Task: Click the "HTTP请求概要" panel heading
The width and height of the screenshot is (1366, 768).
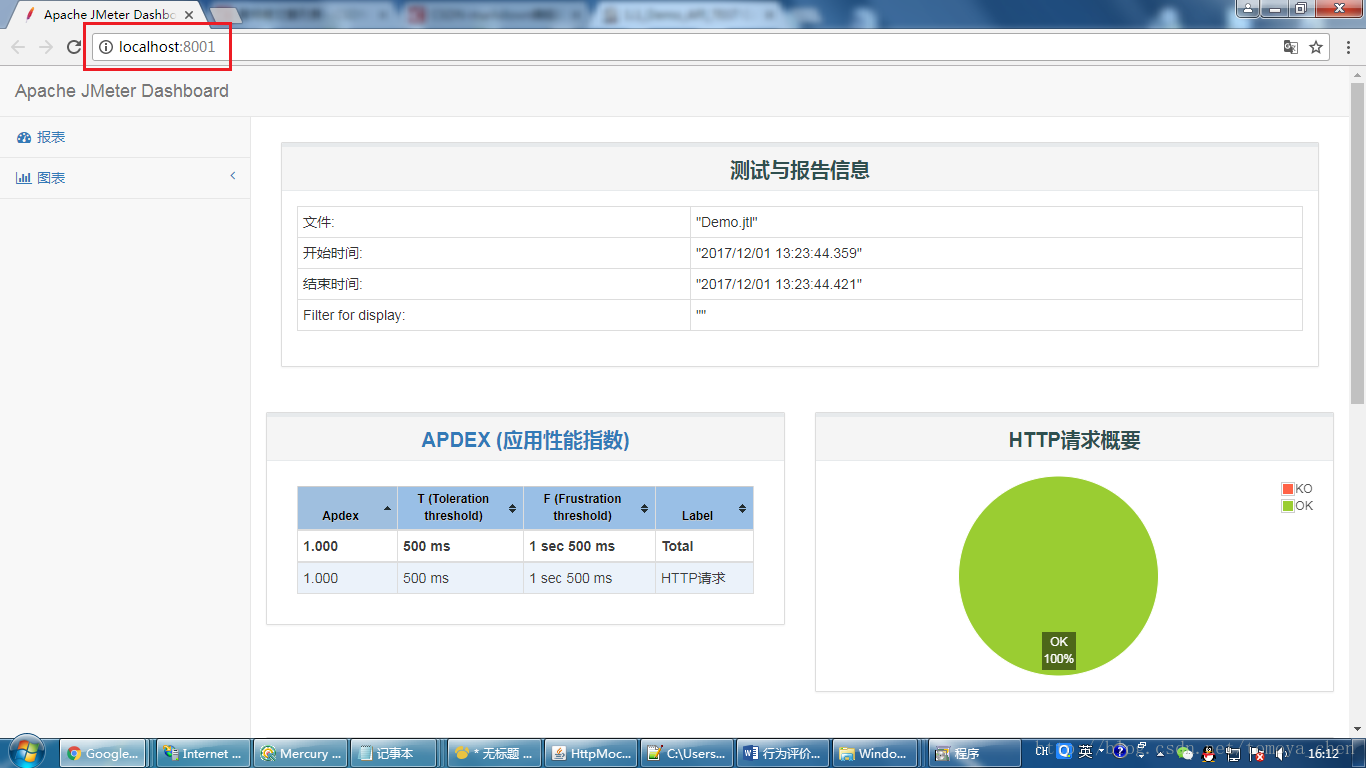Action: pos(1075,440)
